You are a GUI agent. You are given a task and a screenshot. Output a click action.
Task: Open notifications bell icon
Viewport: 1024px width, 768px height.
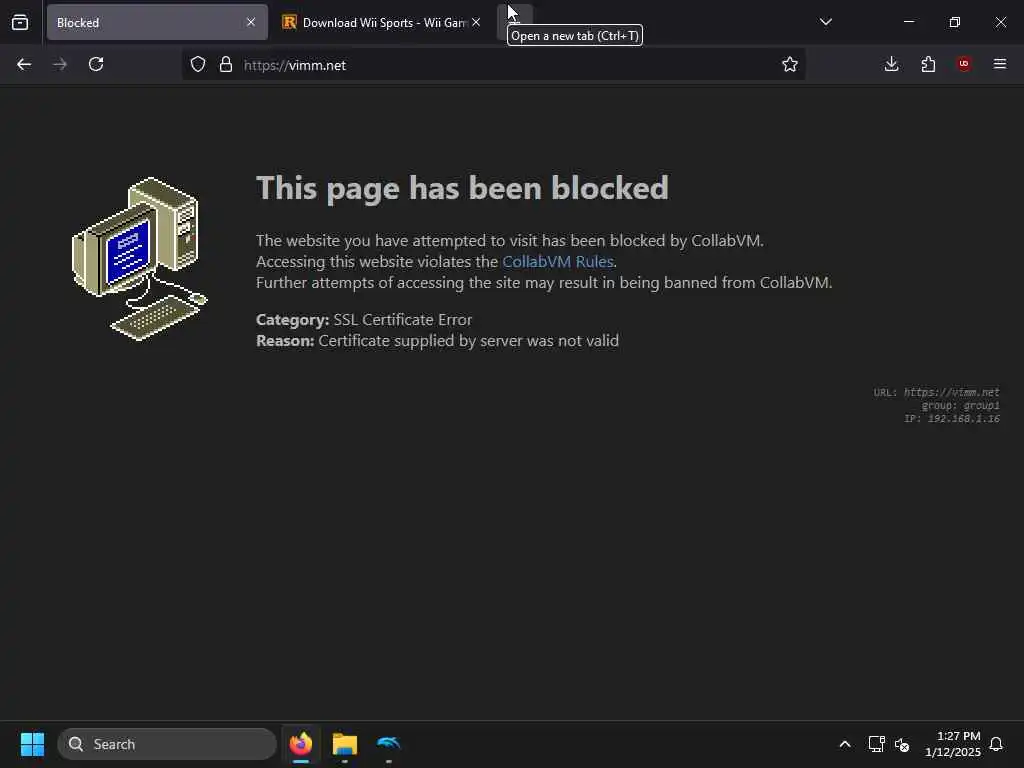click(x=997, y=744)
